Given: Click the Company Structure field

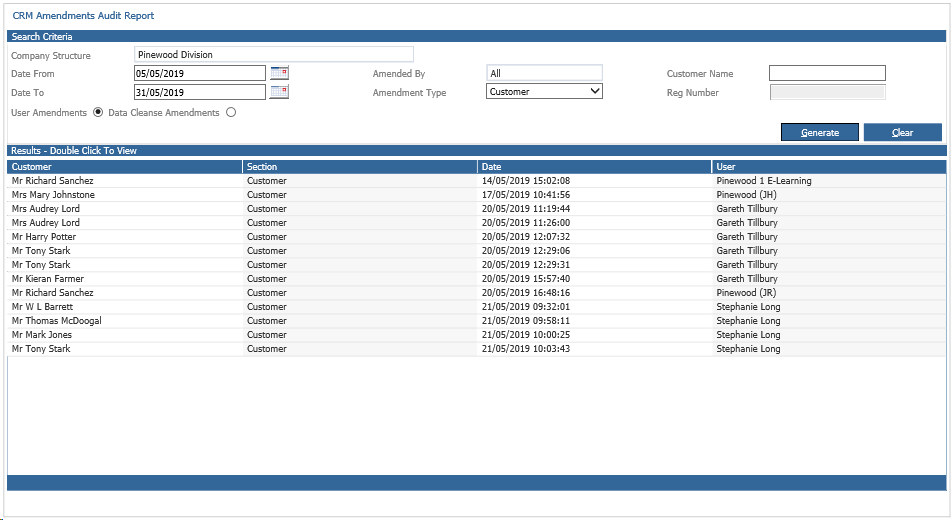Looking at the screenshot, I should tap(274, 54).
